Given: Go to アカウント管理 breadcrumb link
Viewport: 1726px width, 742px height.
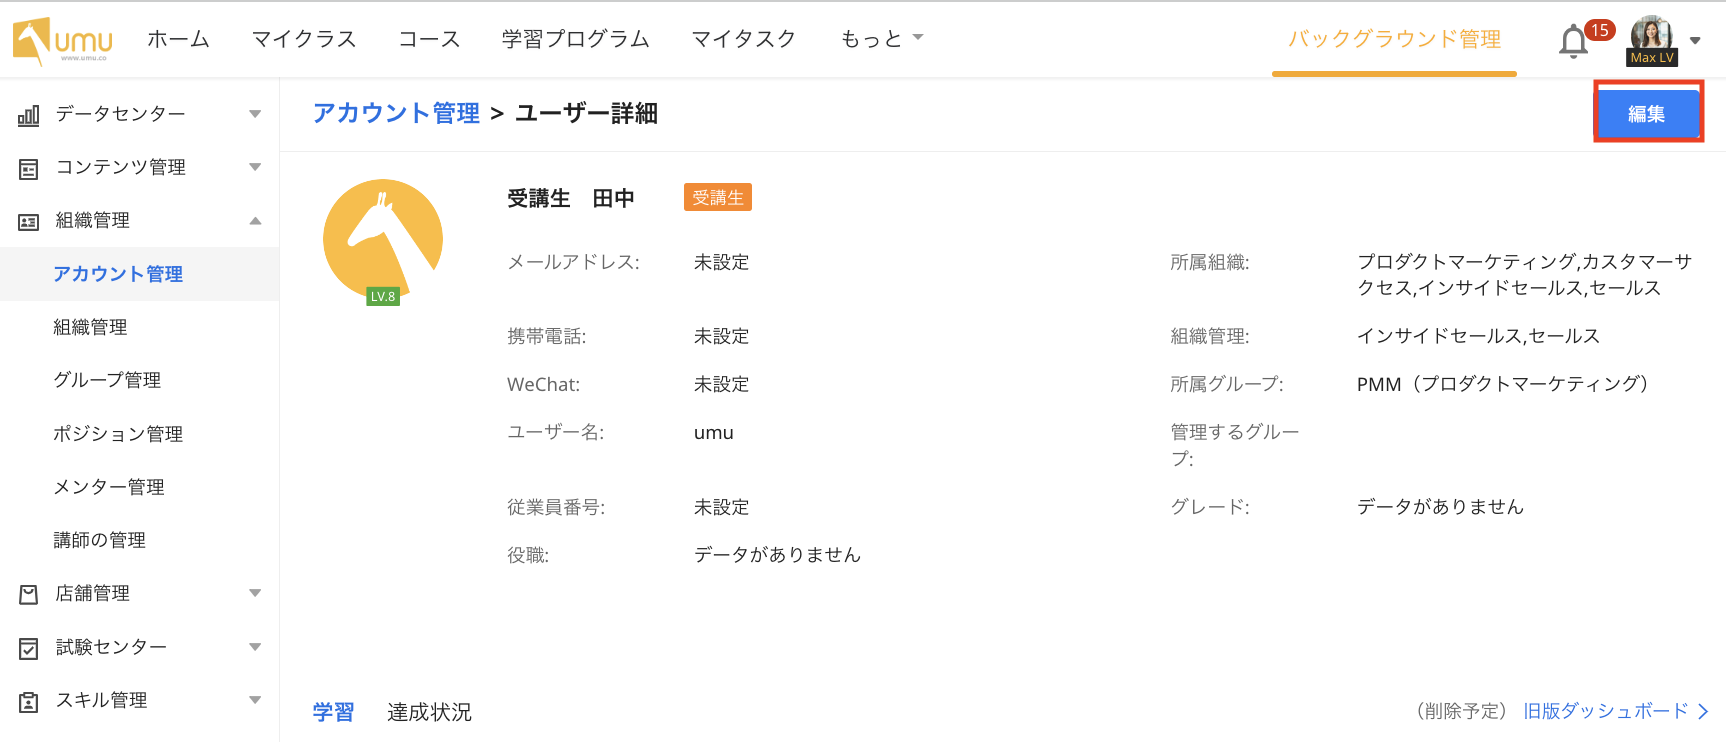Looking at the screenshot, I should pos(396,113).
